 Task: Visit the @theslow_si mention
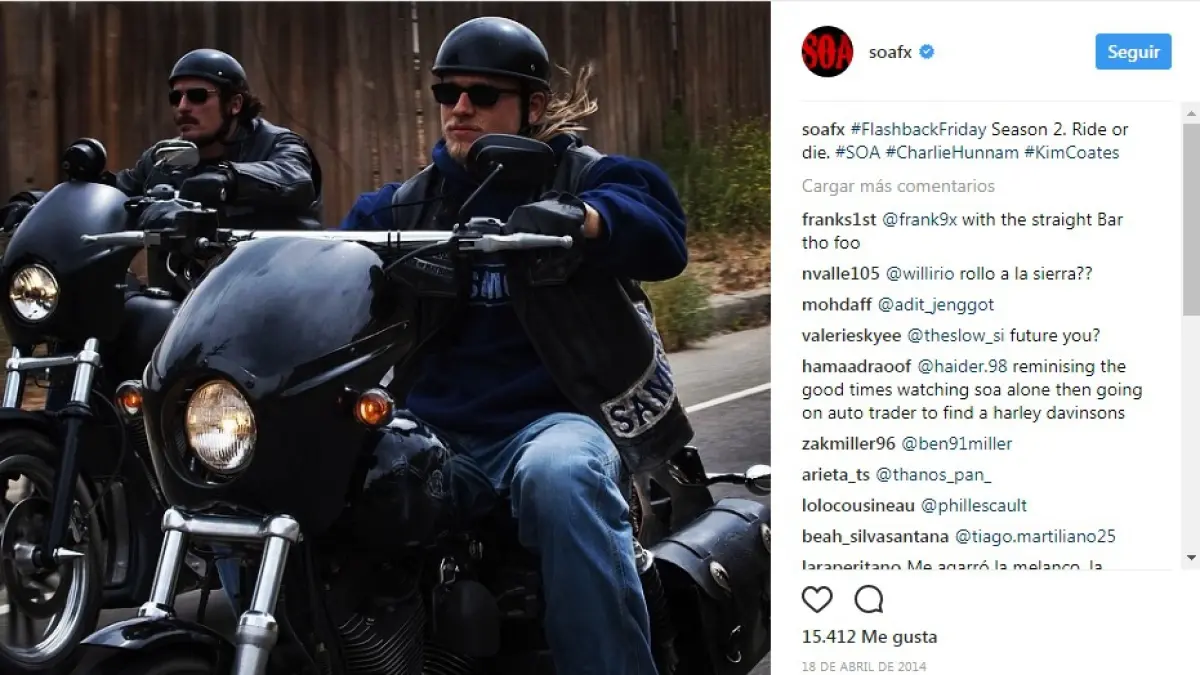(x=955, y=336)
